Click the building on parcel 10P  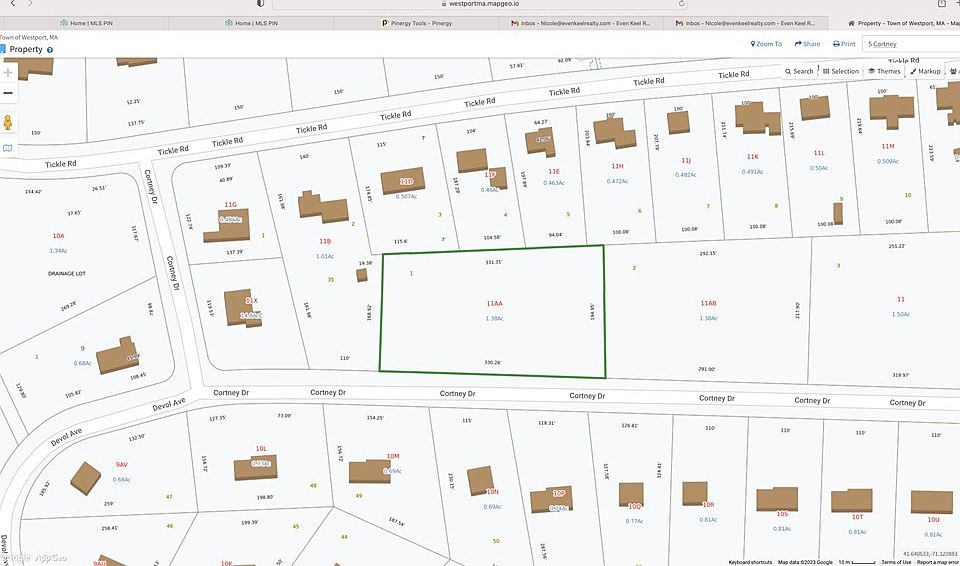coord(550,500)
